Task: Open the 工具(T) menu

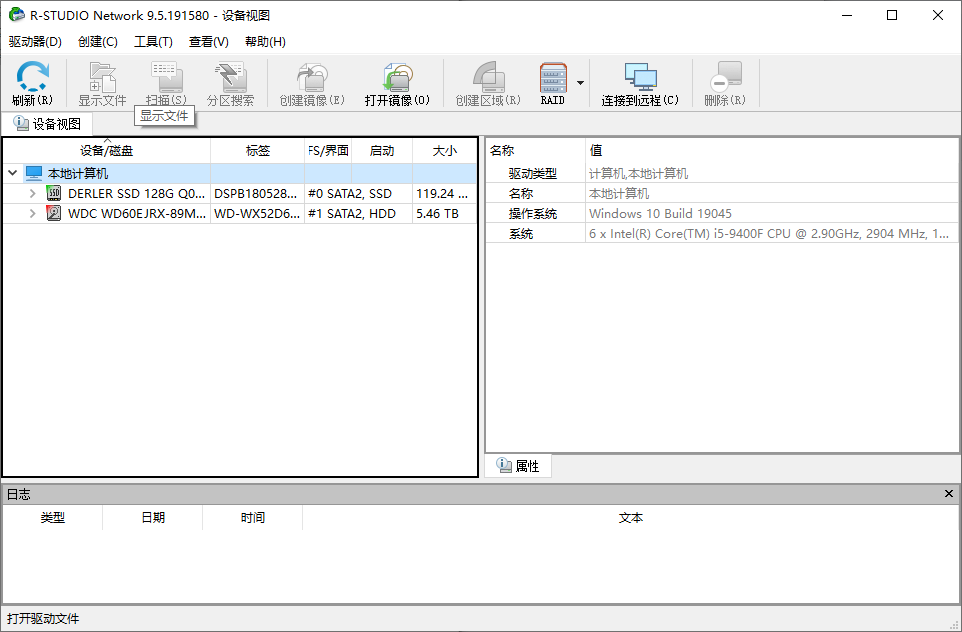Action: pos(152,42)
